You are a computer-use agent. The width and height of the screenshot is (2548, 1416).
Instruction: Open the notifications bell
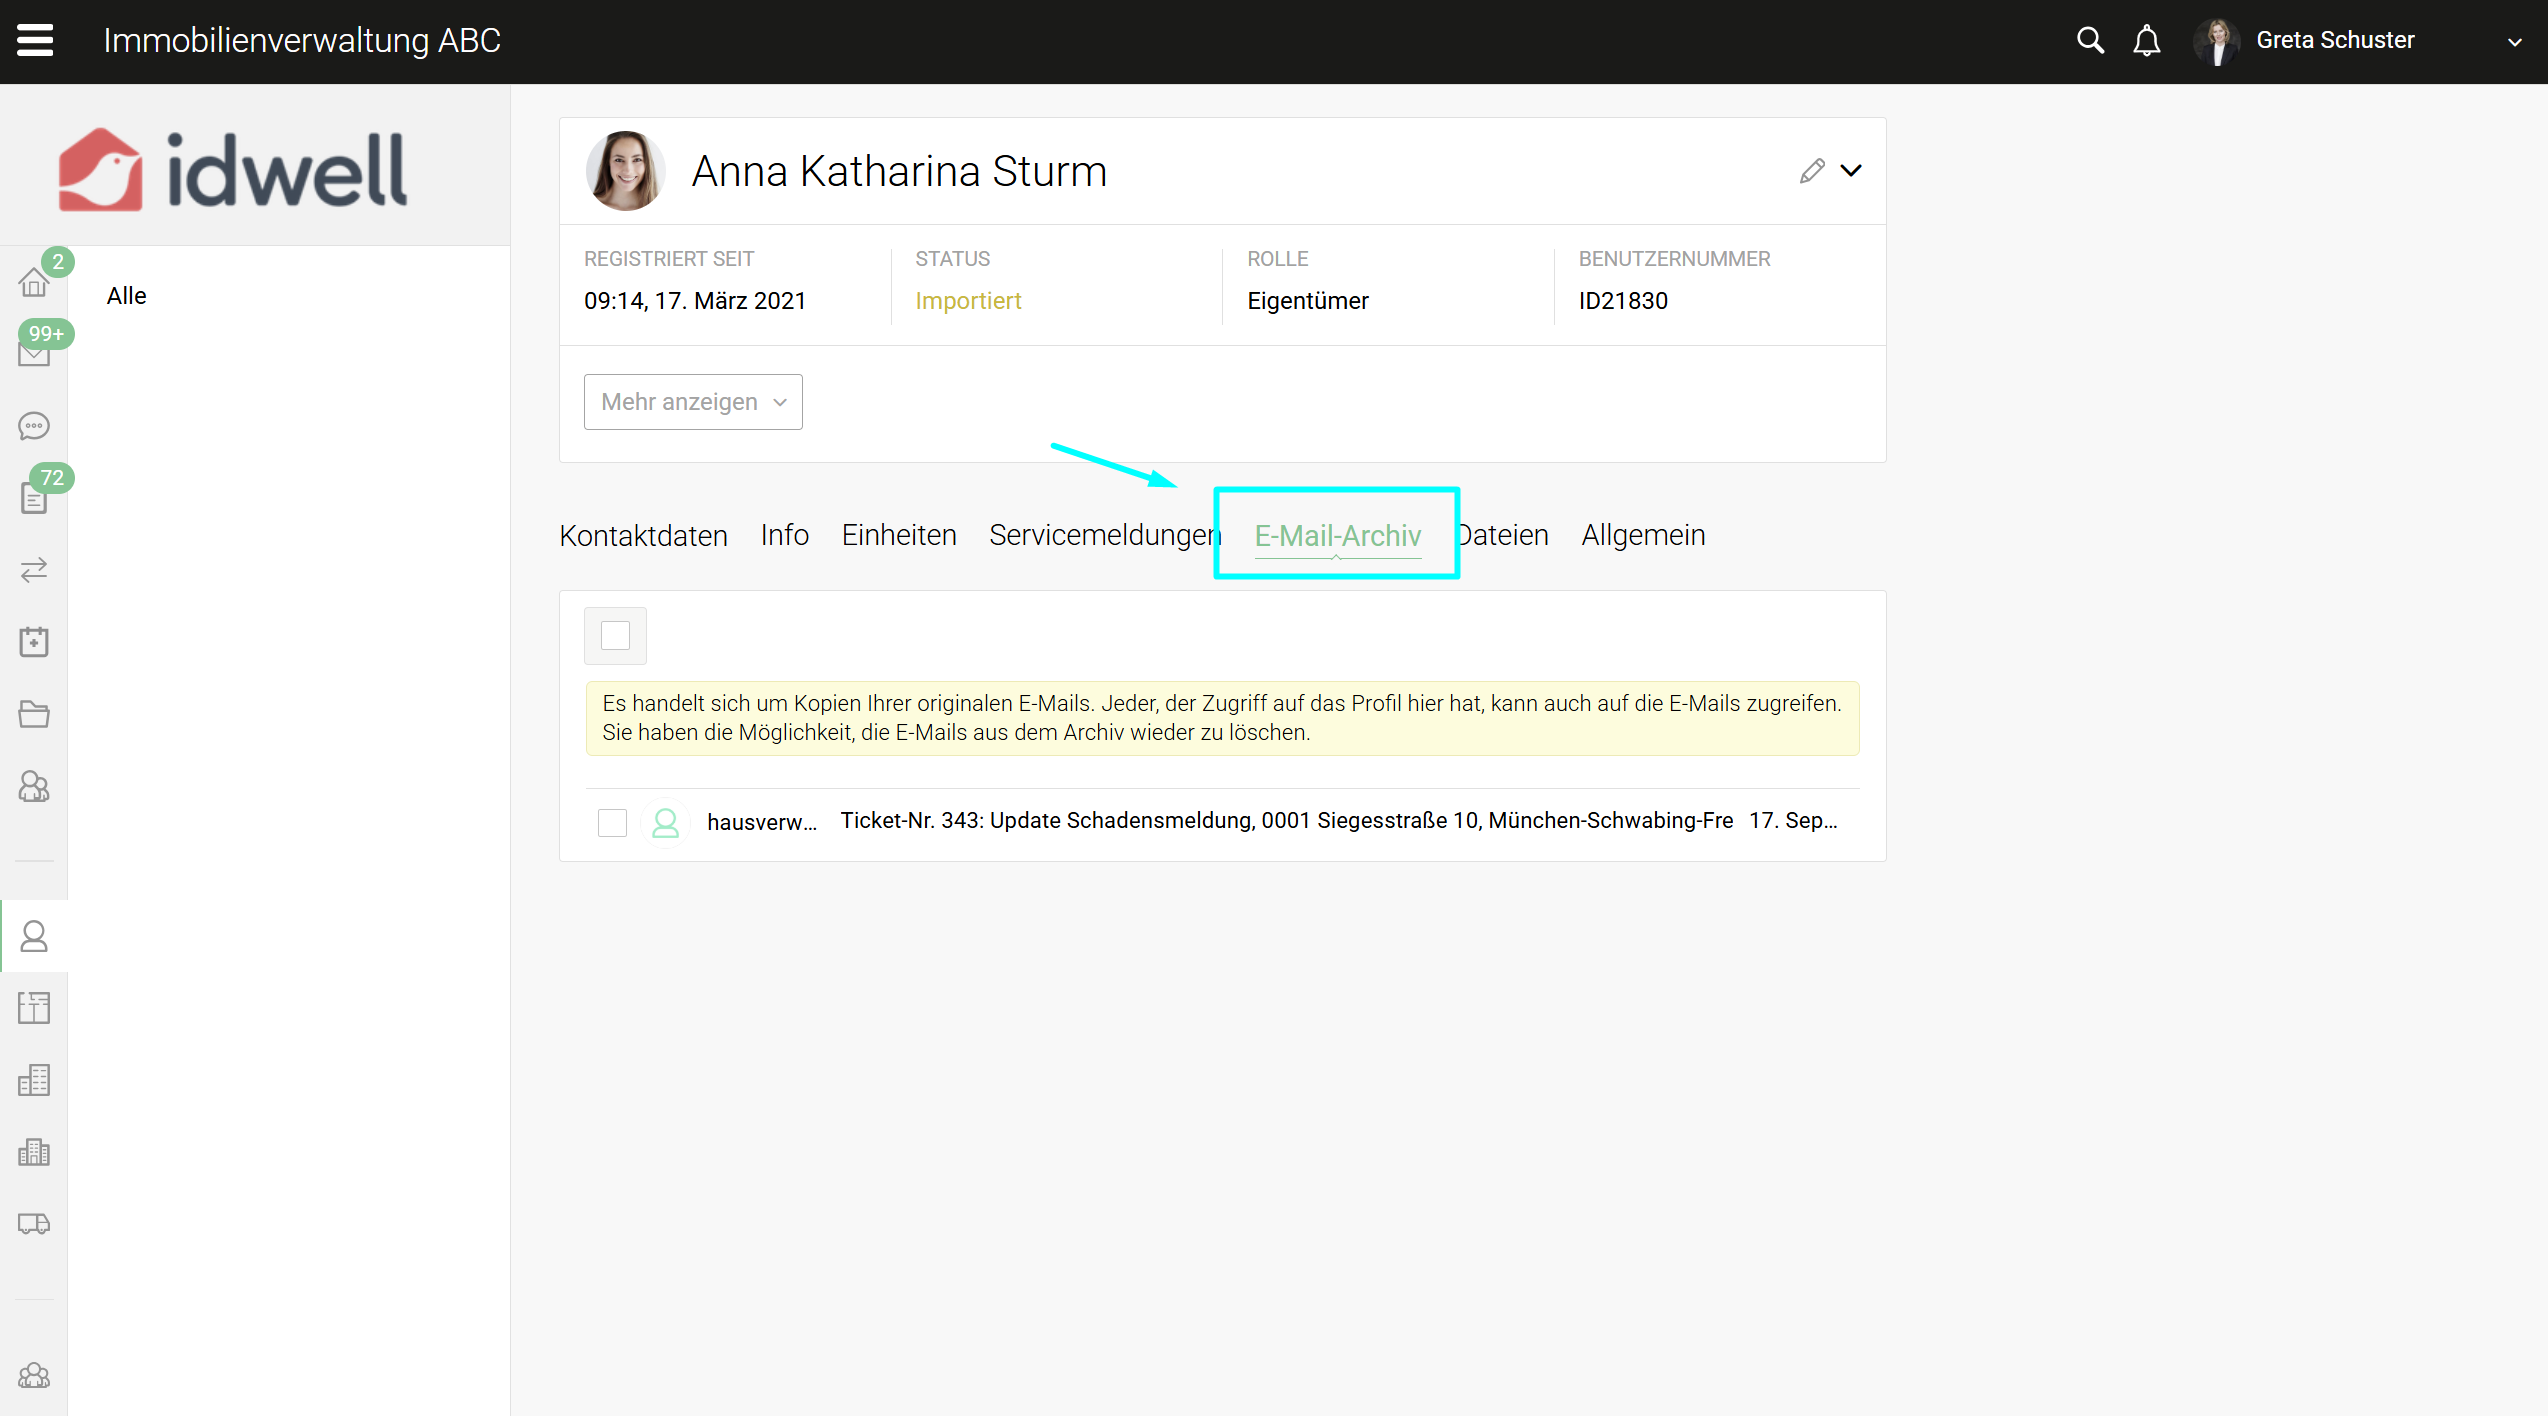point(2146,41)
